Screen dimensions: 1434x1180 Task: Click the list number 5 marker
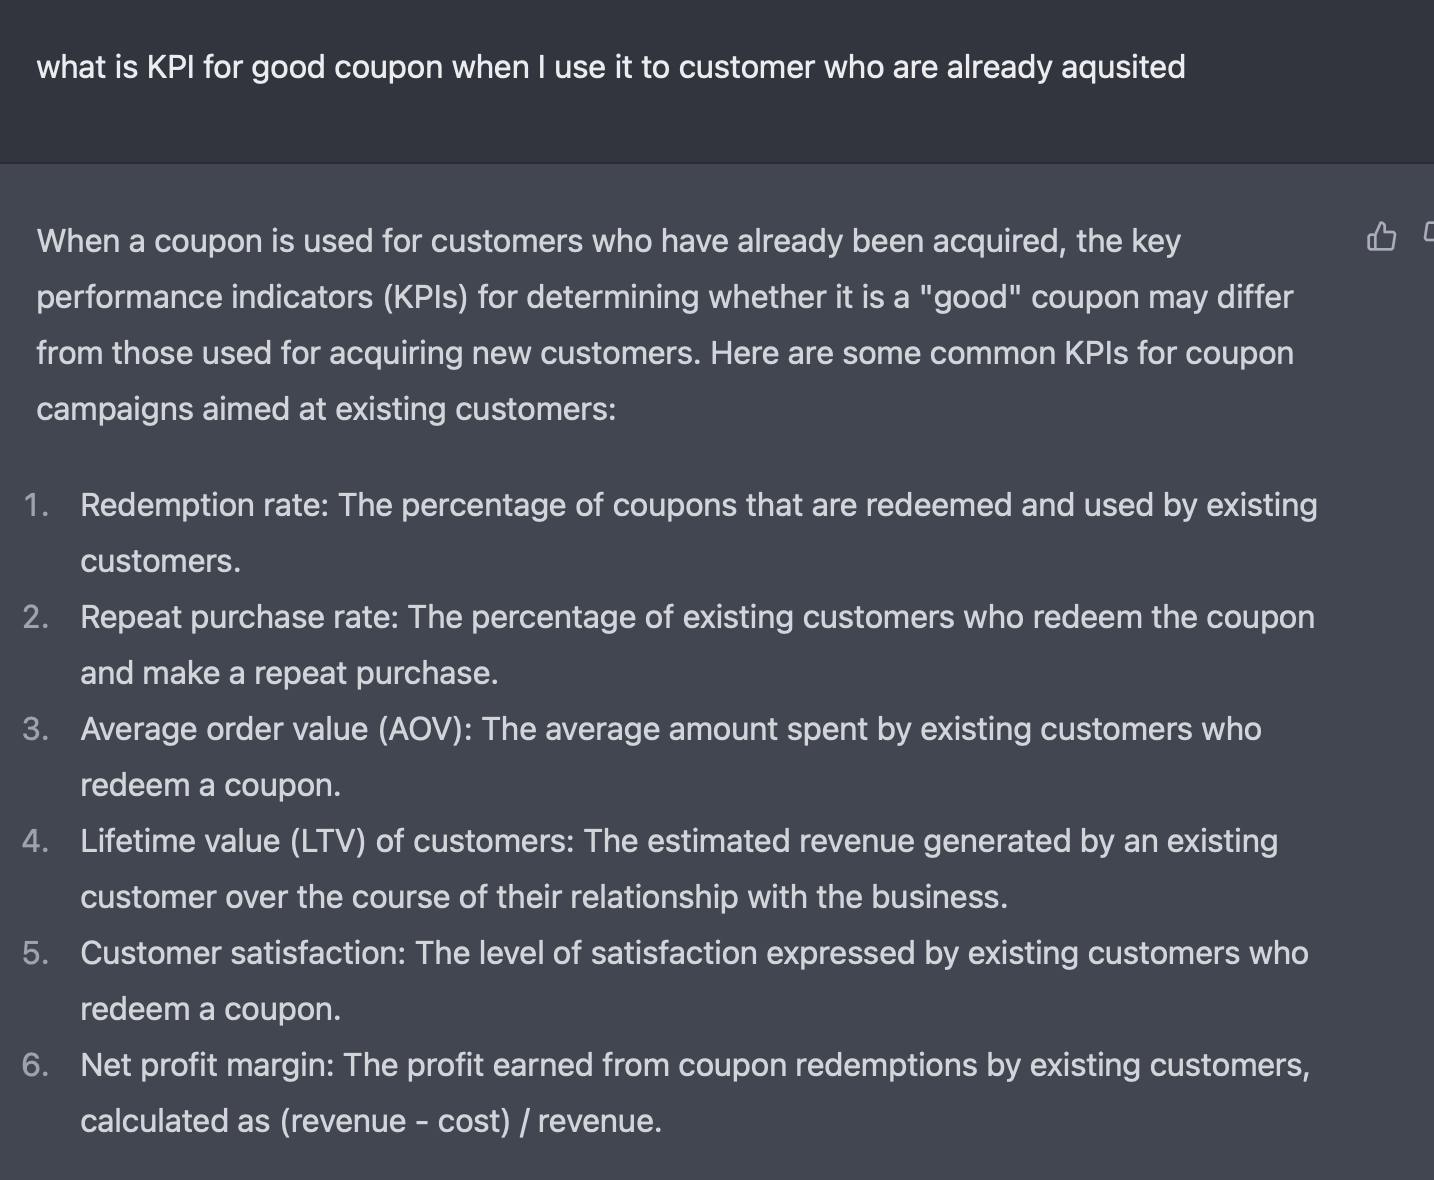tap(36, 953)
